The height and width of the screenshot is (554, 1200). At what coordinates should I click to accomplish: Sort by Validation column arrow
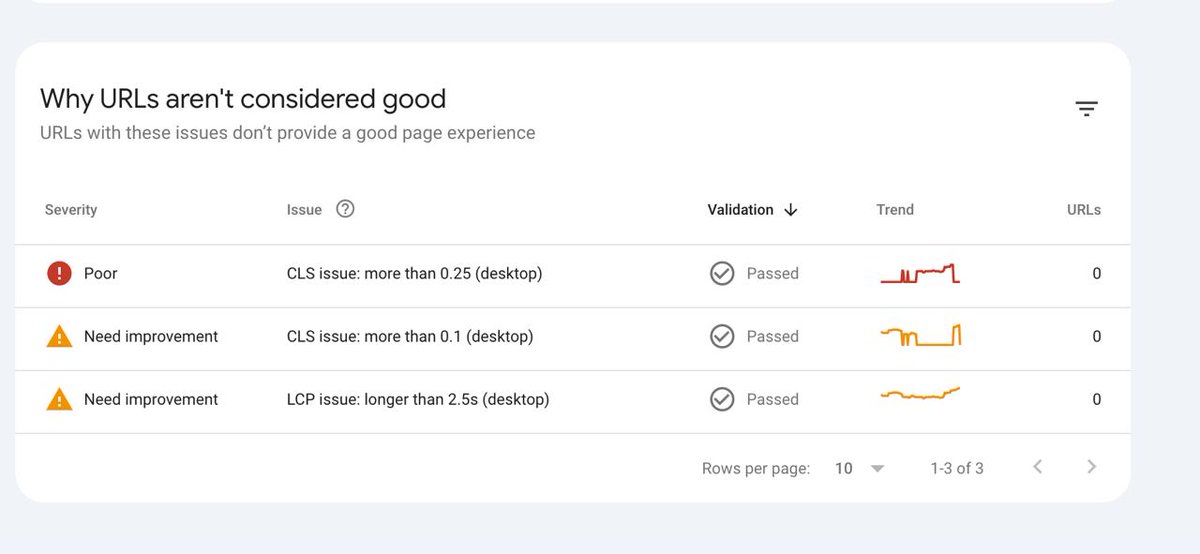(791, 210)
